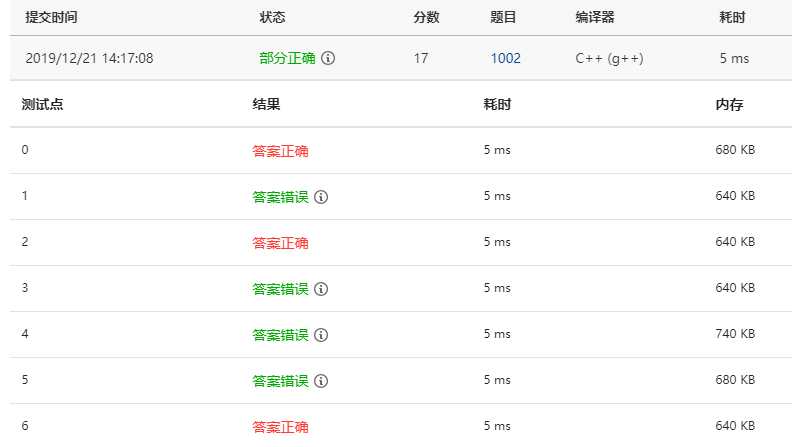Screen dimensions: 792x447
Task: Open problem 1002 link
Action: 505,58
